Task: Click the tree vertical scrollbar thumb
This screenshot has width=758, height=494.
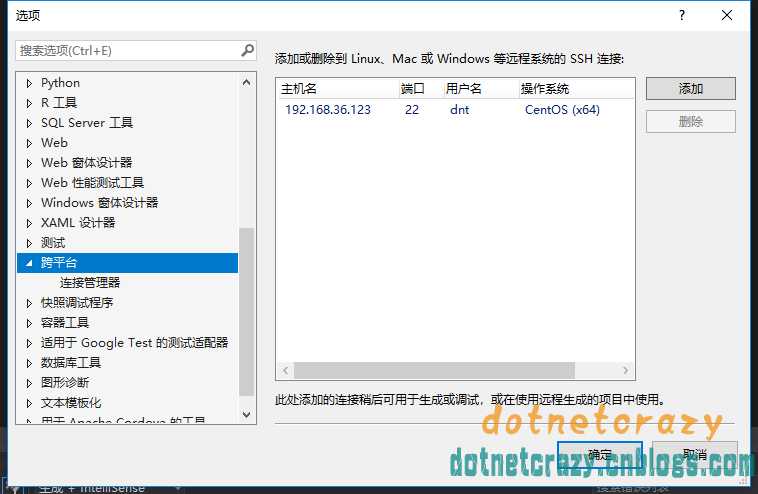Action: (247, 312)
